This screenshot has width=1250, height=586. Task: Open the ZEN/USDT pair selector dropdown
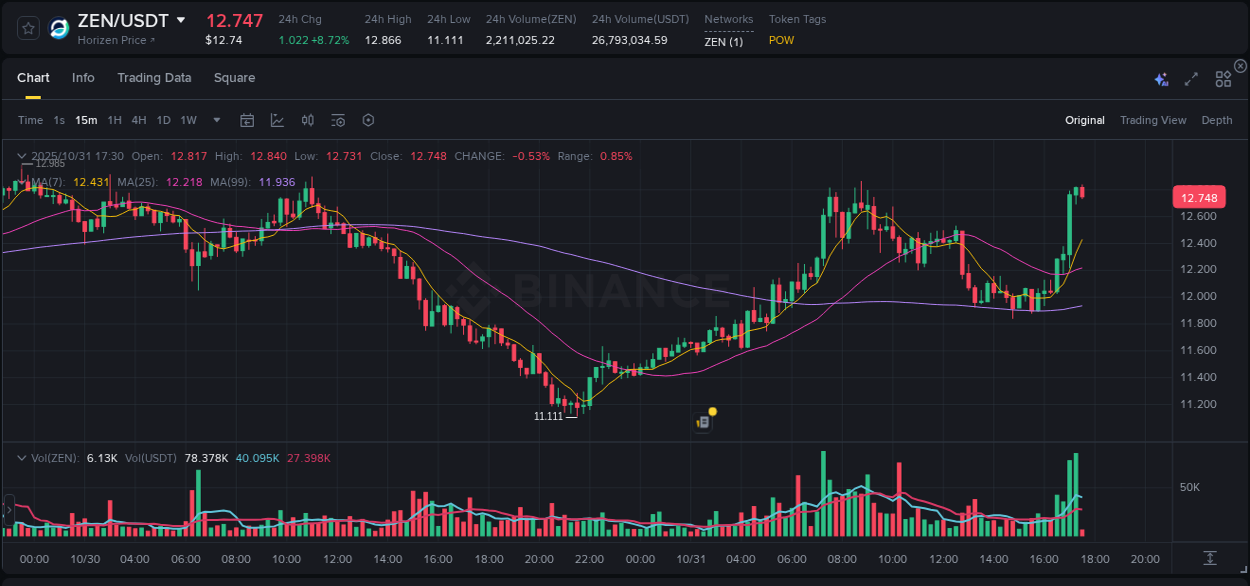pos(181,19)
